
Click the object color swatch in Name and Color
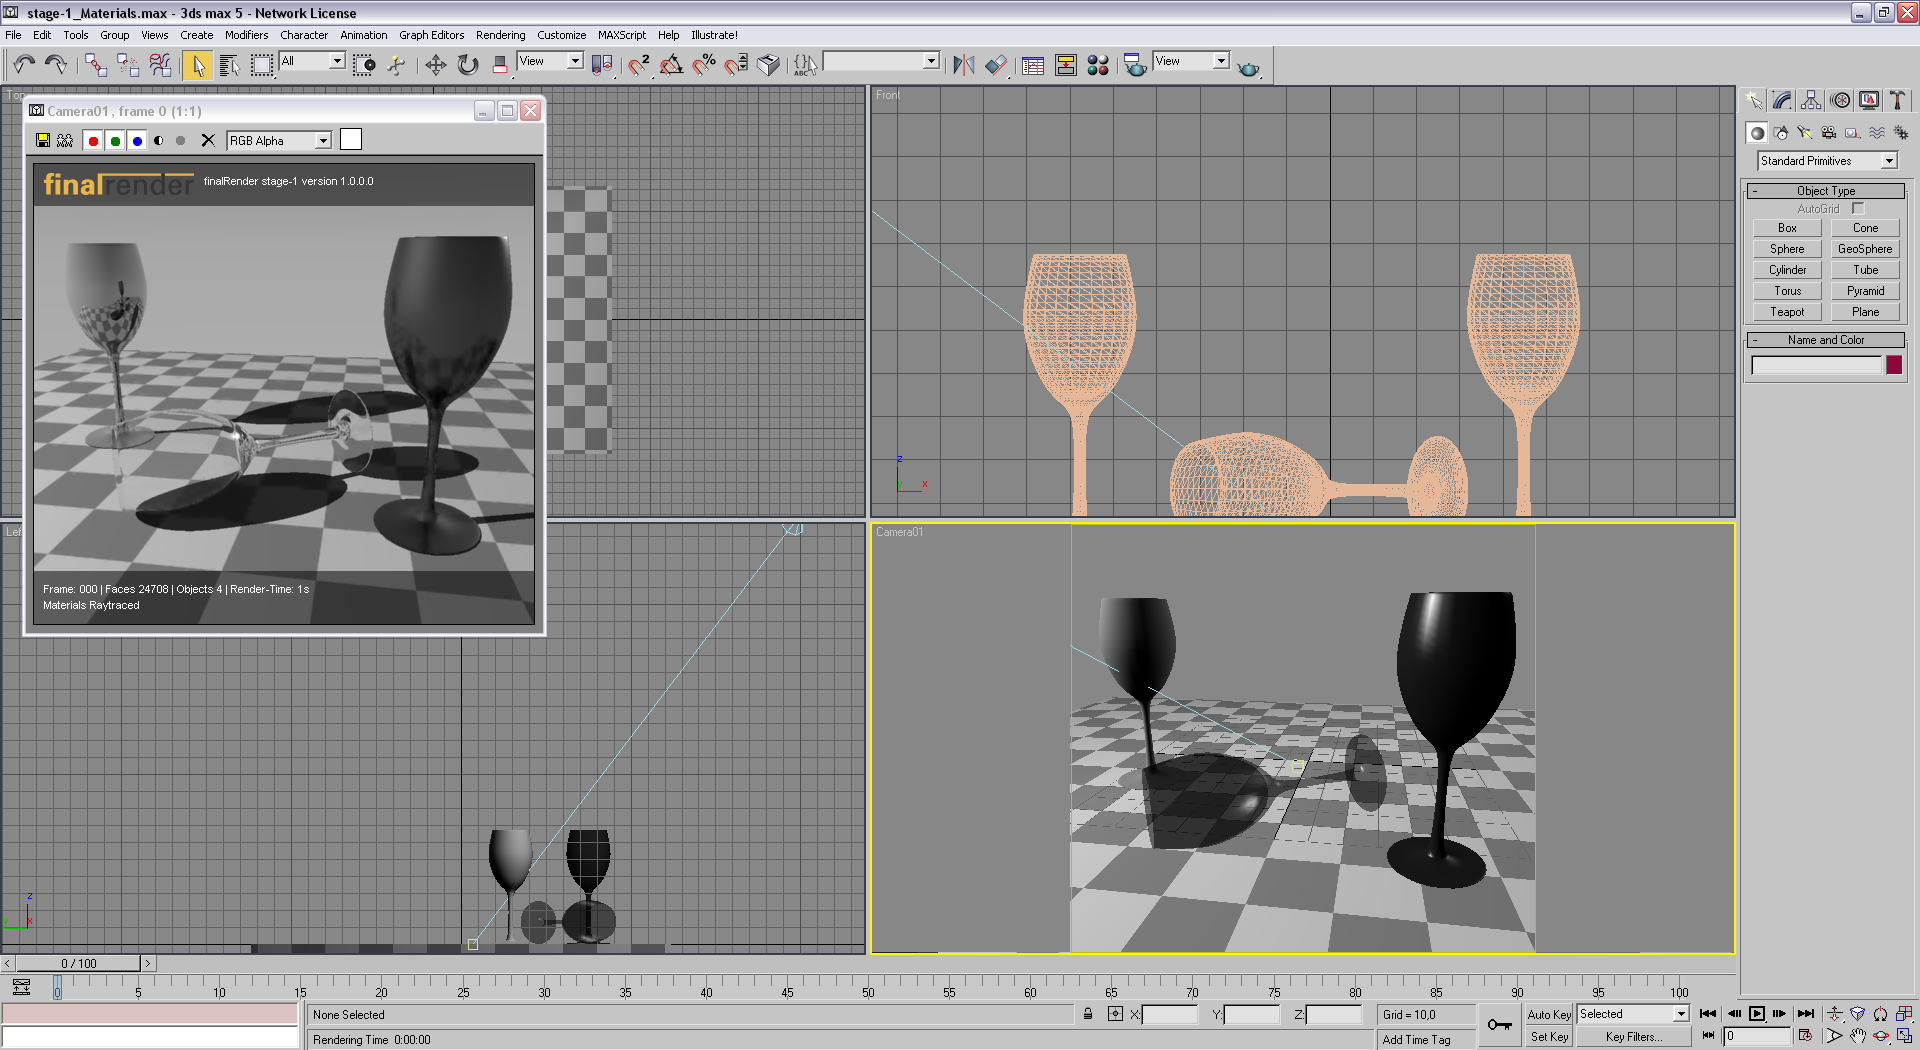[x=1894, y=365]
